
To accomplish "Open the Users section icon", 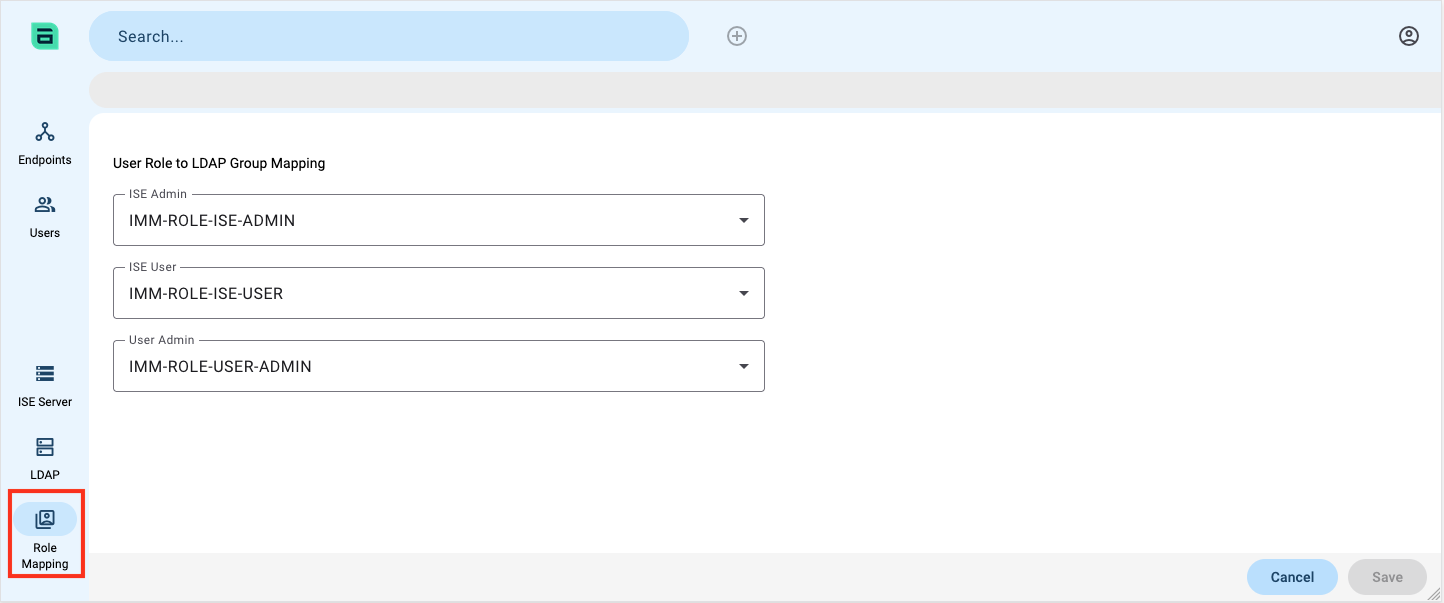I will (x=45, y=205).
